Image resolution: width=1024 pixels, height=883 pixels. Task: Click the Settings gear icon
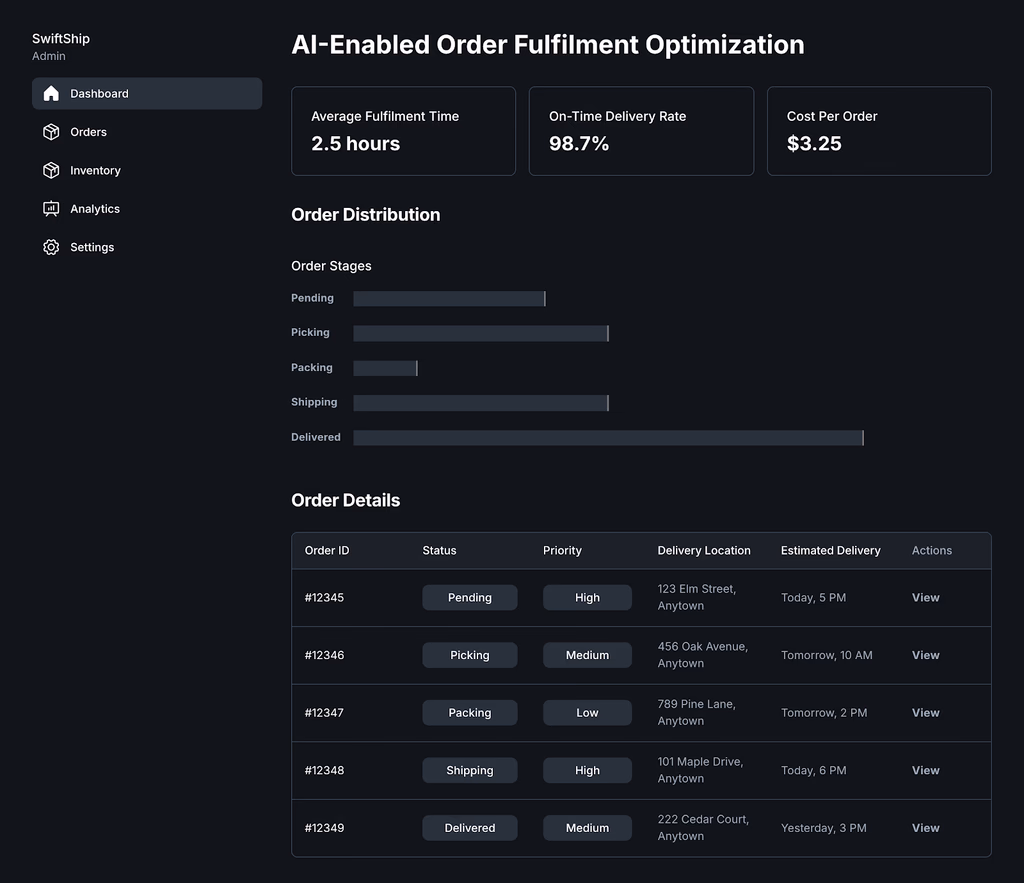tap(51, 248)
